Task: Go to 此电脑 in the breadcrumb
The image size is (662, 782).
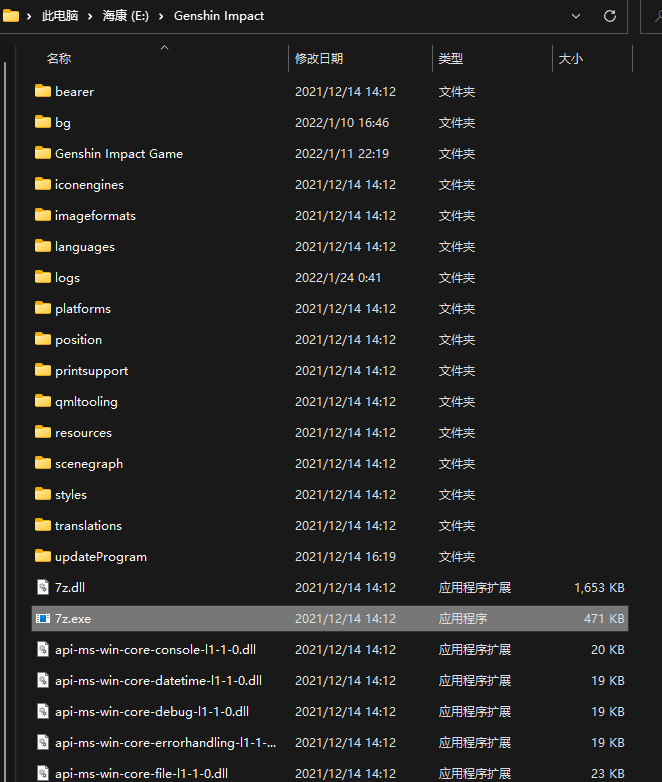Action: [x=60, y=16]
